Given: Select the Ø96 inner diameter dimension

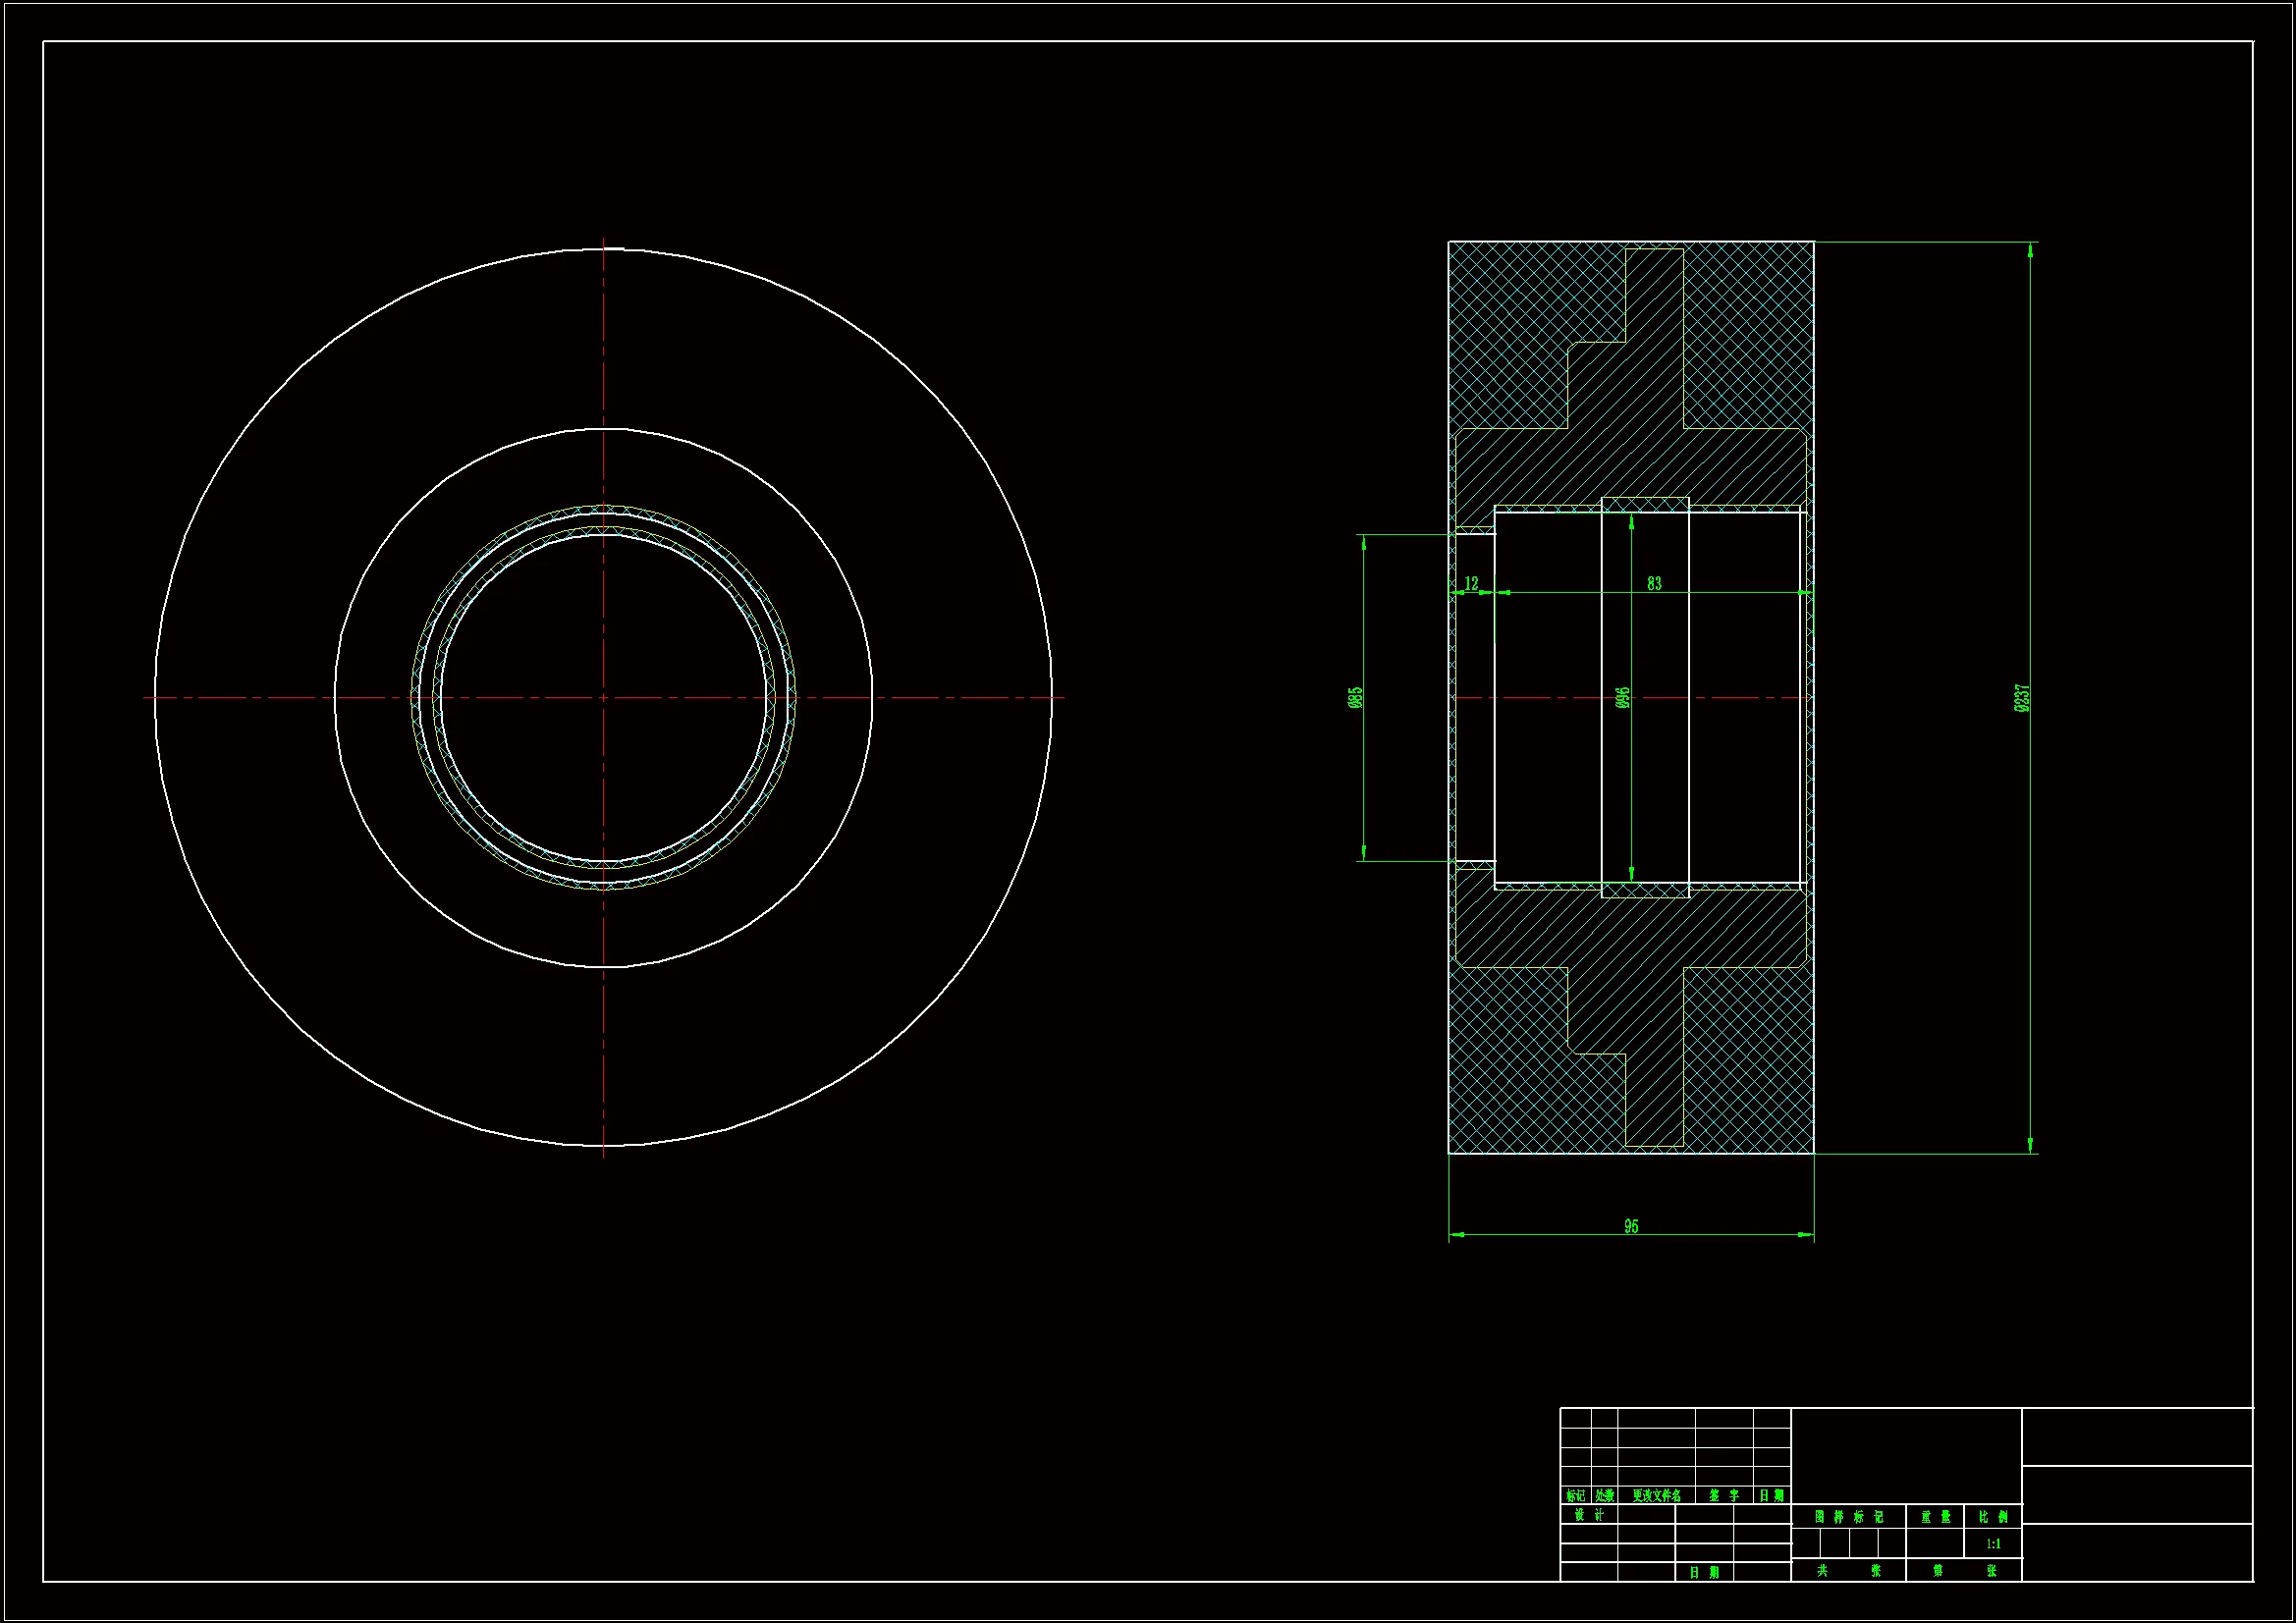Looking at the screenshot, I should click(1623, 697).
